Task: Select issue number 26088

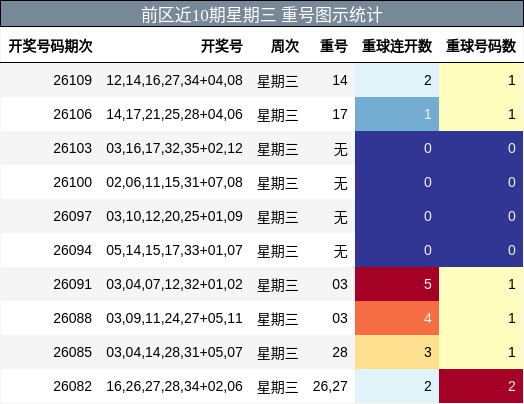Action: click(73, 318)
